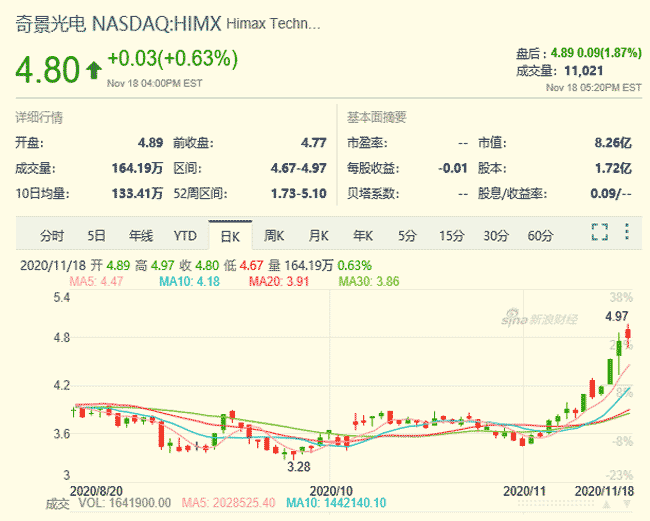Select the 5日 chart tab
The height and width of the screenshot is (521, 650).
coord(96,236)
